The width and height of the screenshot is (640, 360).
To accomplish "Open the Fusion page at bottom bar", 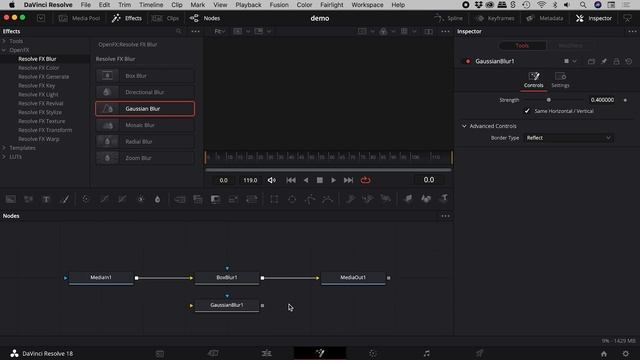I will tap(320, 353).
